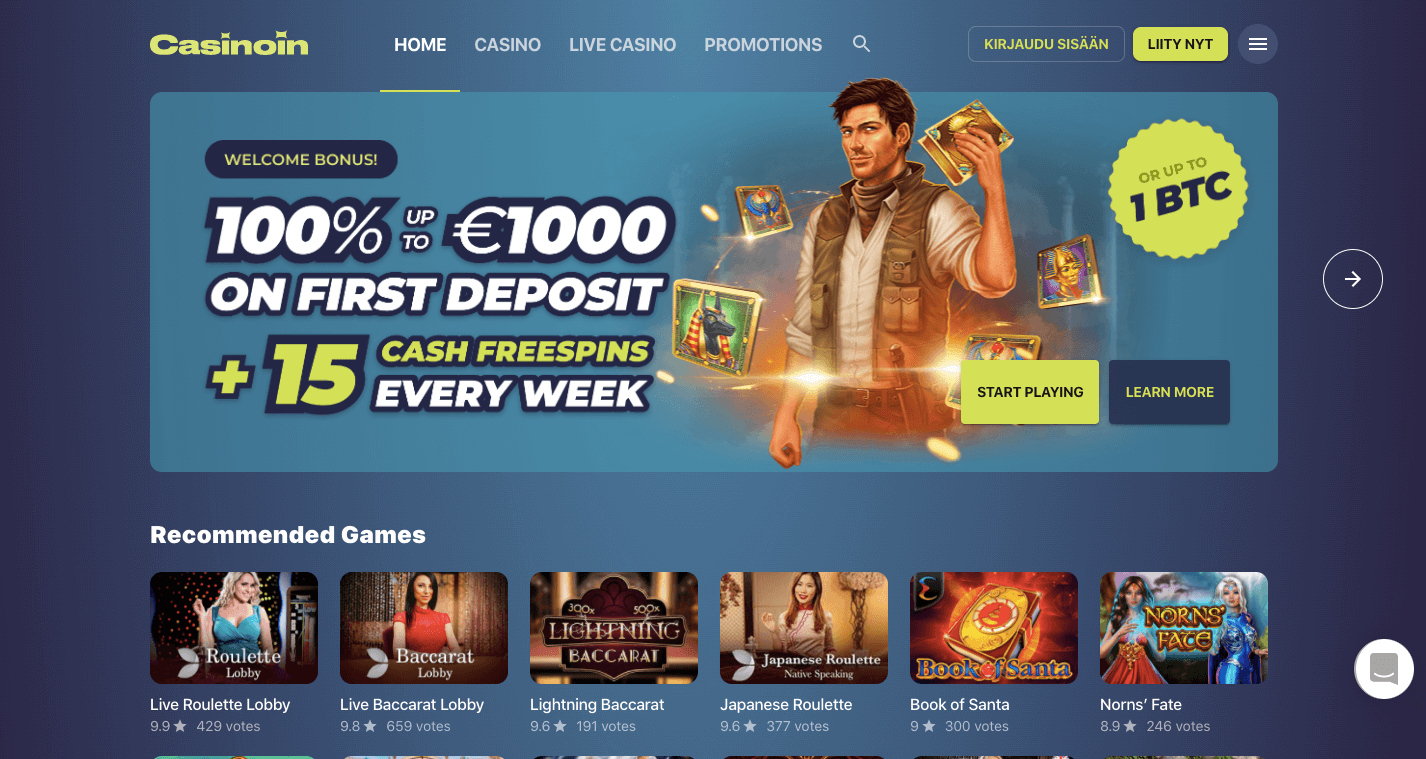Click the search magnifier icon
This screenshot has width=1426, height=759.
[861, 44]
